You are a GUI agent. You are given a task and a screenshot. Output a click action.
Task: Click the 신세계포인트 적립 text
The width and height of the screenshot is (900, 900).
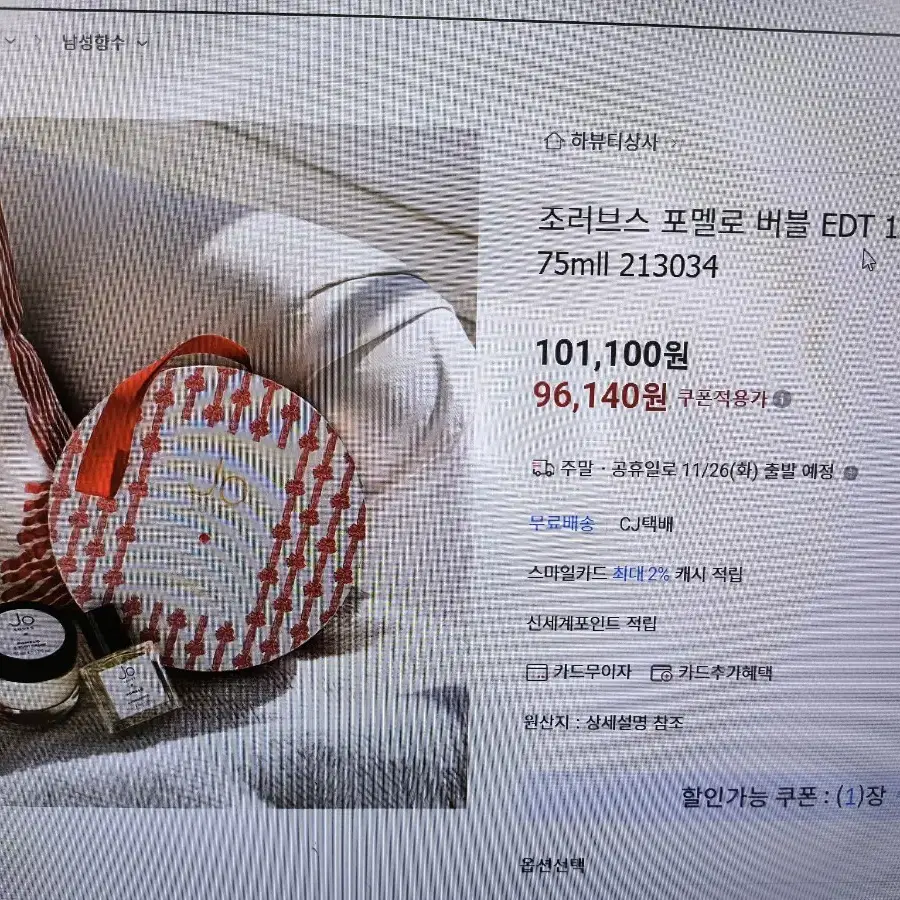[x=591, y=623]
